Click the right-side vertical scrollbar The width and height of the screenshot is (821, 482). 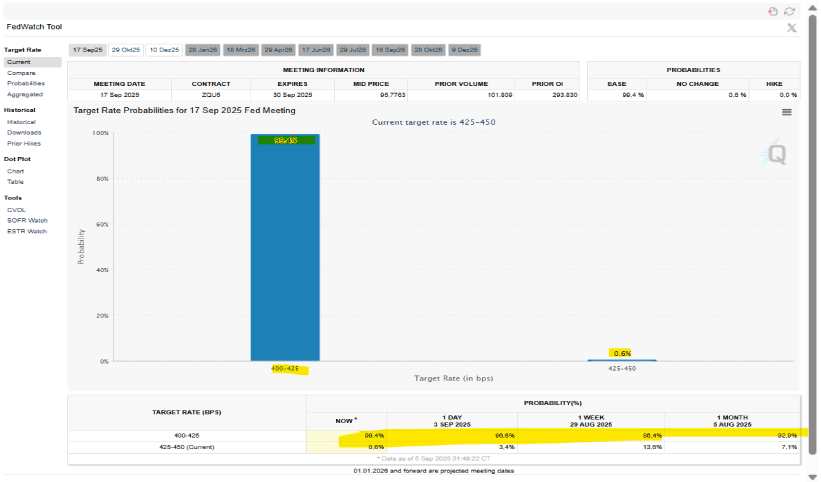click(x=813, y=240)
